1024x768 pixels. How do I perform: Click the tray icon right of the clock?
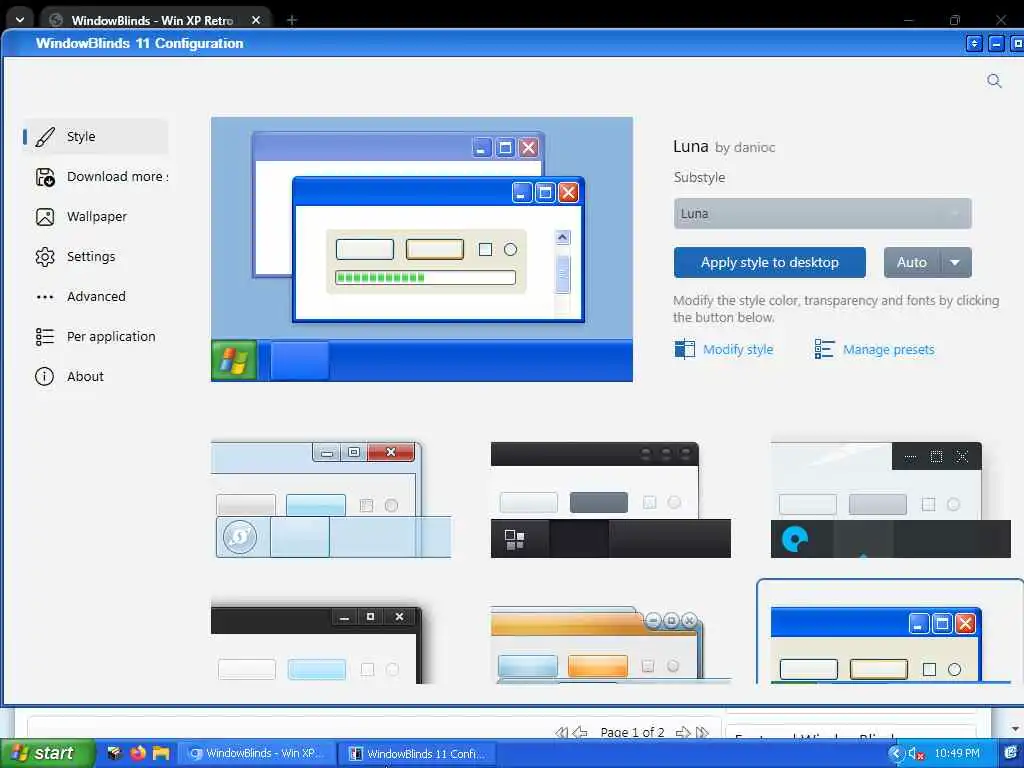click(x=1010, y=754)
